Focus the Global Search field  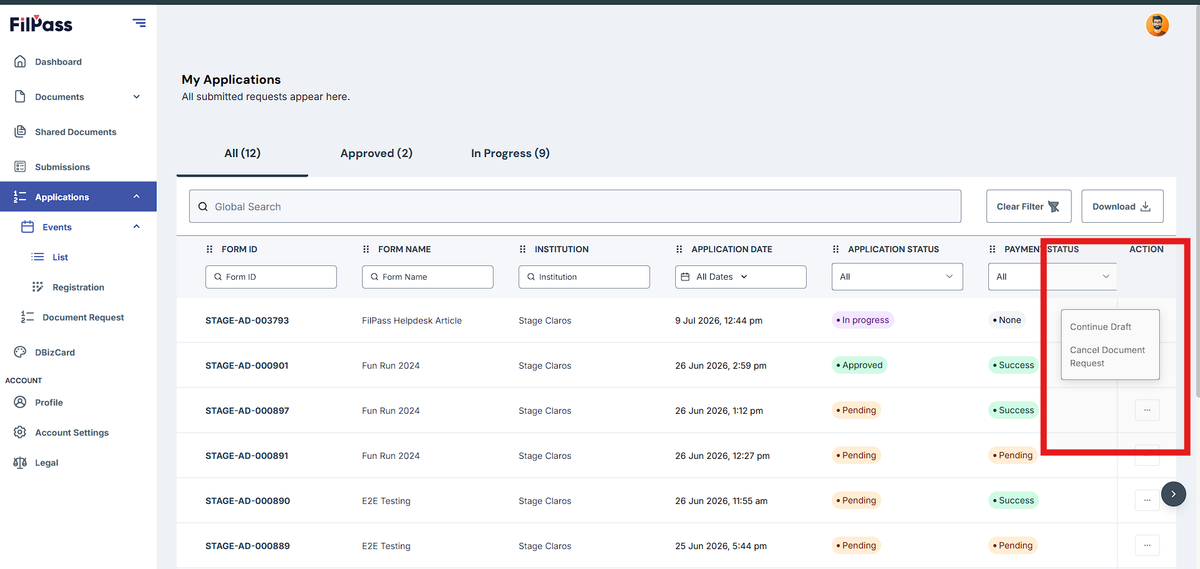(x=575, y=207)
